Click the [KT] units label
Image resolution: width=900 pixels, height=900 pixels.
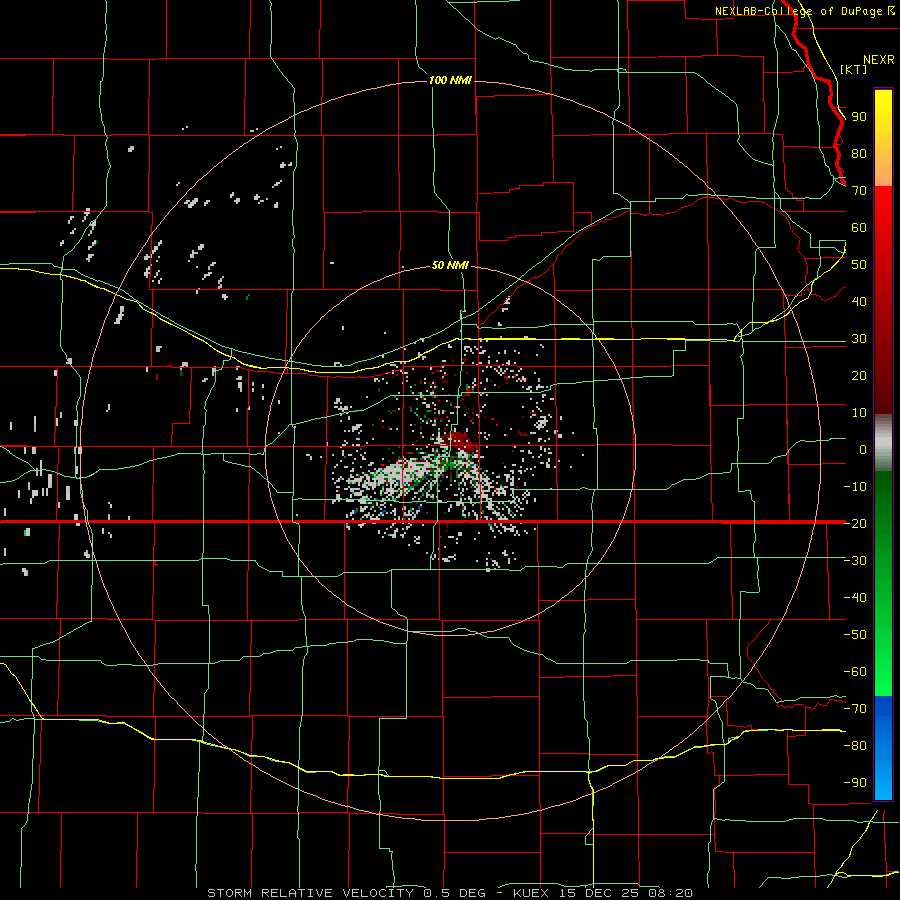pyautogui.click(x=853, y=69)
